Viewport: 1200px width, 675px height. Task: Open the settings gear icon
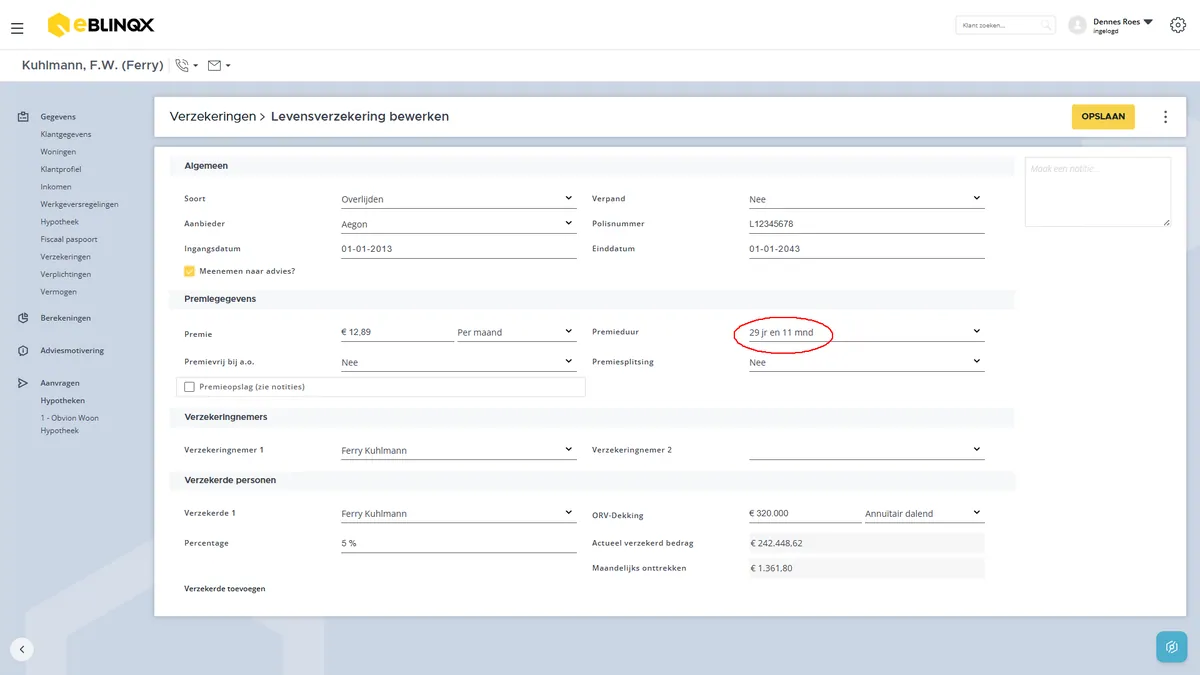pyautogui.click(x=1177, y=25)
